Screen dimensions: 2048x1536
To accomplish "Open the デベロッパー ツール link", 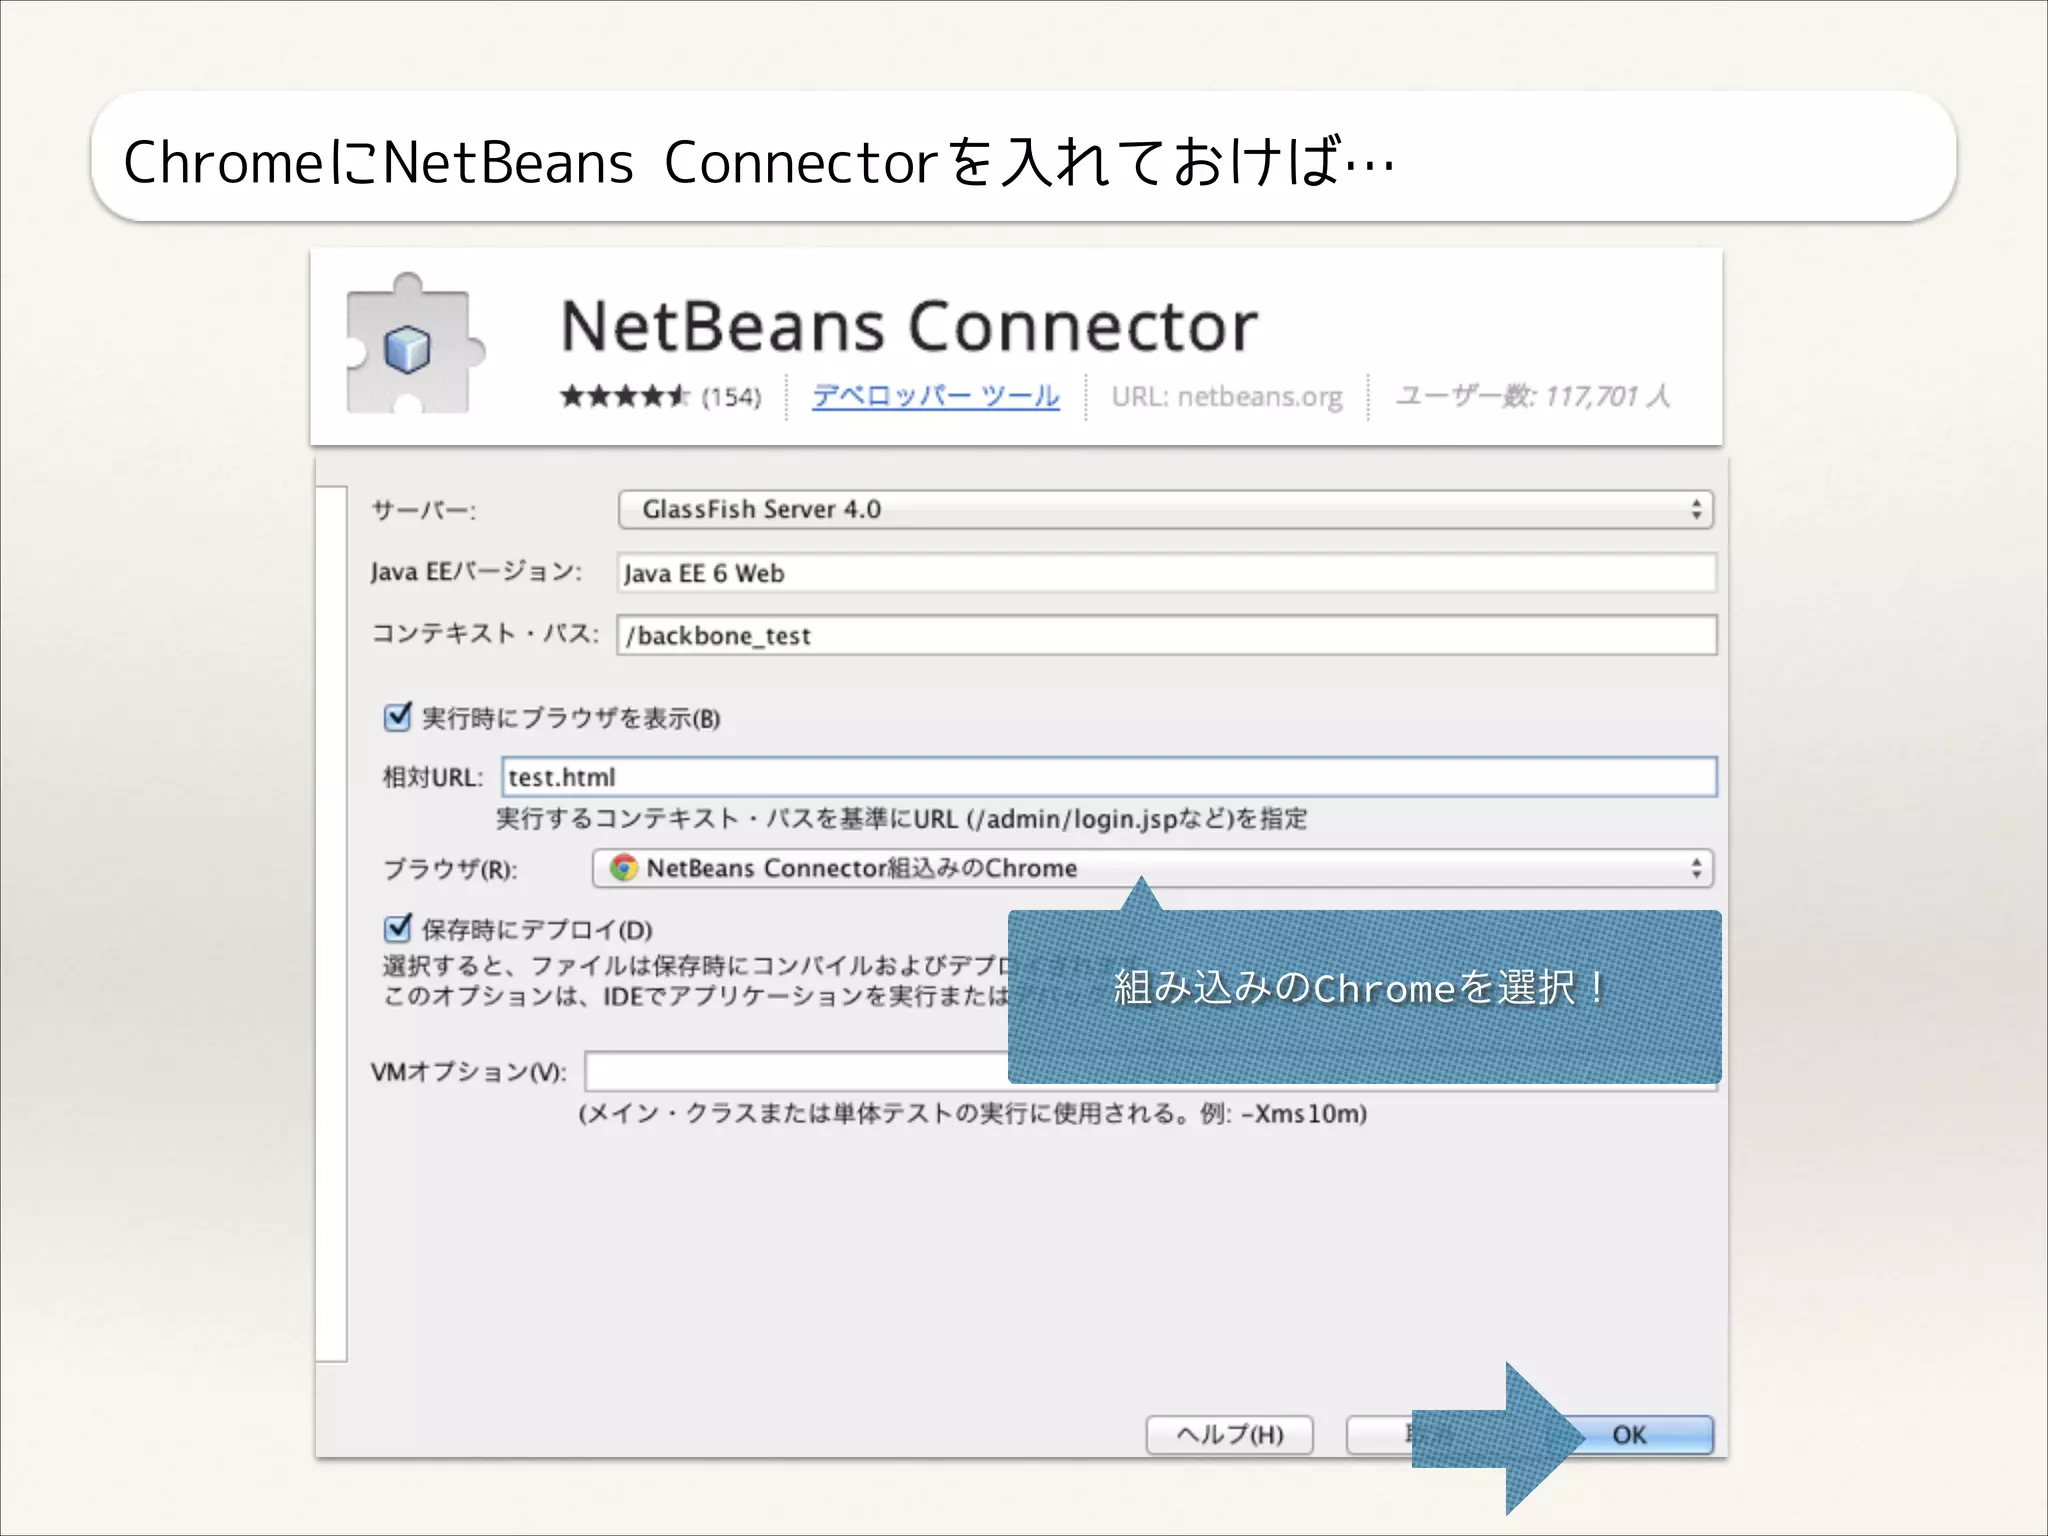I will pyautogui.click(x=935, y=396).
